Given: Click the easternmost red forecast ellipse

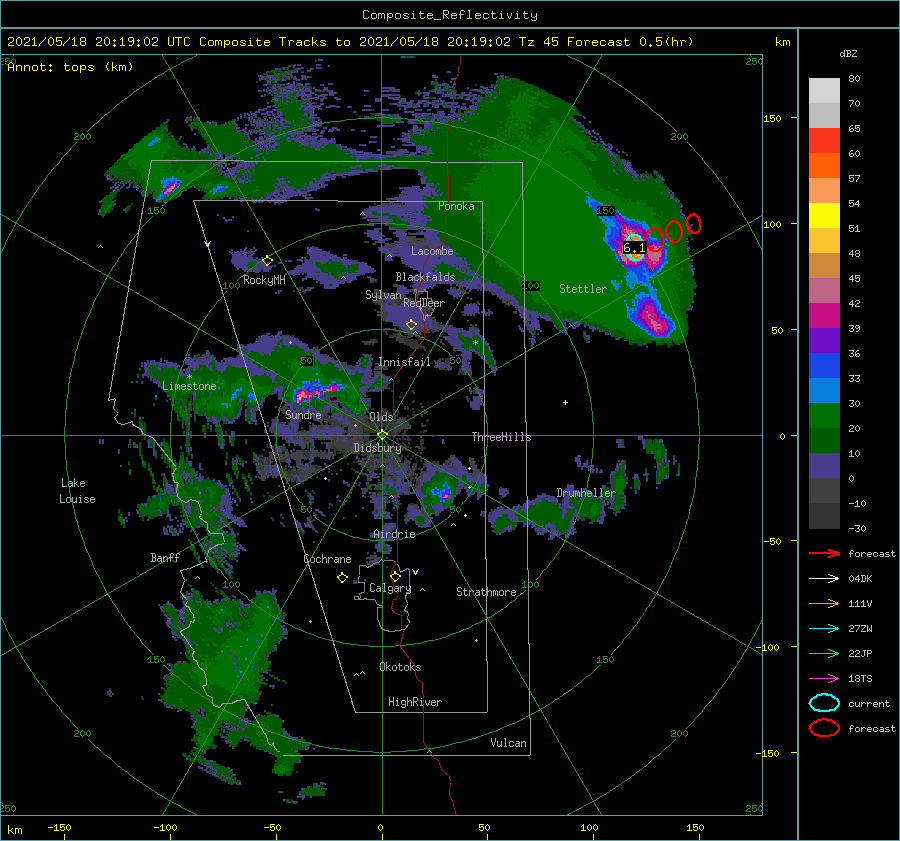Looking at the screenshot, I should tap(693, 224).
